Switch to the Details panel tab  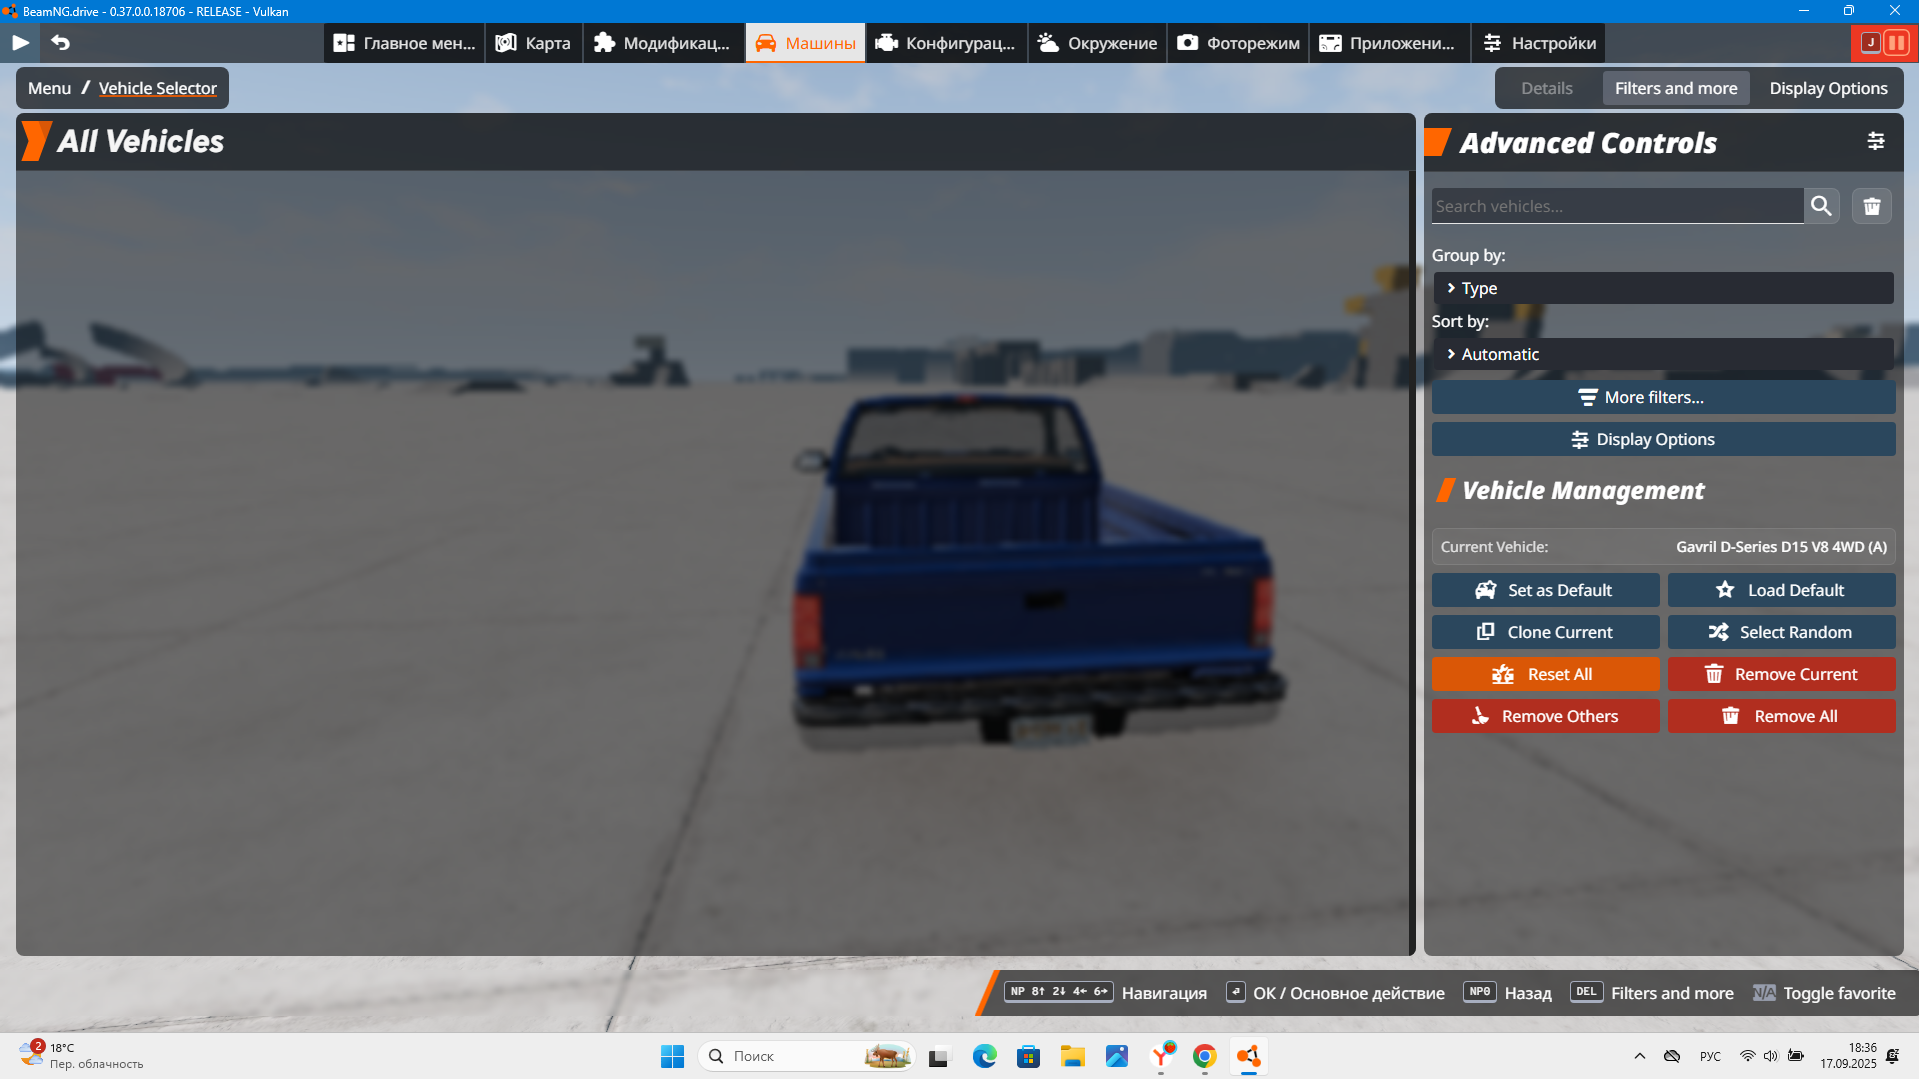coord(1547,88)
